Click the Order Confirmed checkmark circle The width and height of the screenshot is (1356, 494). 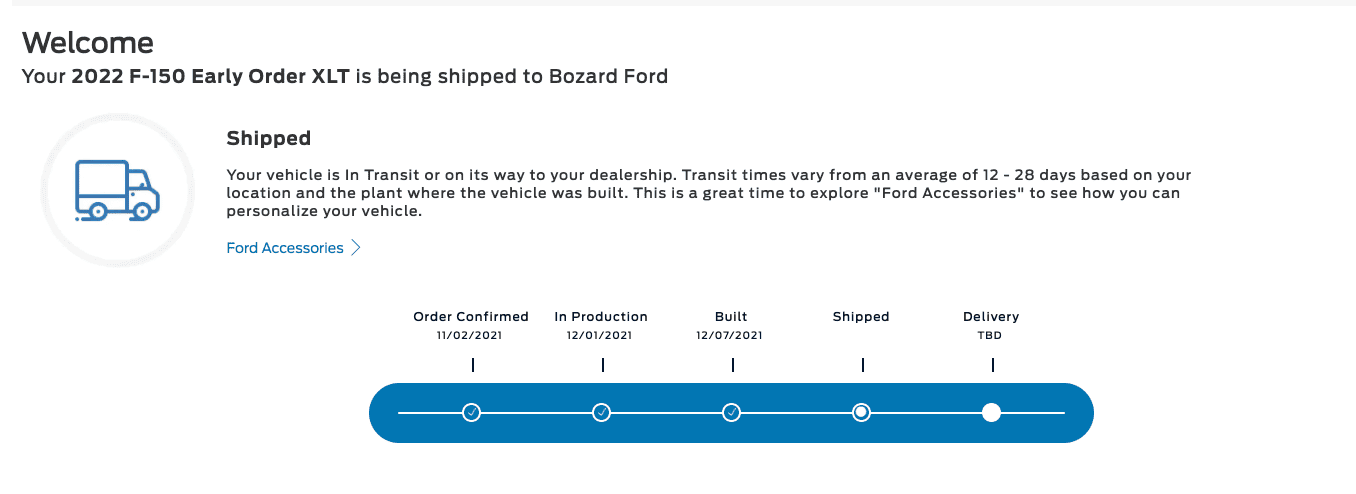472,412
